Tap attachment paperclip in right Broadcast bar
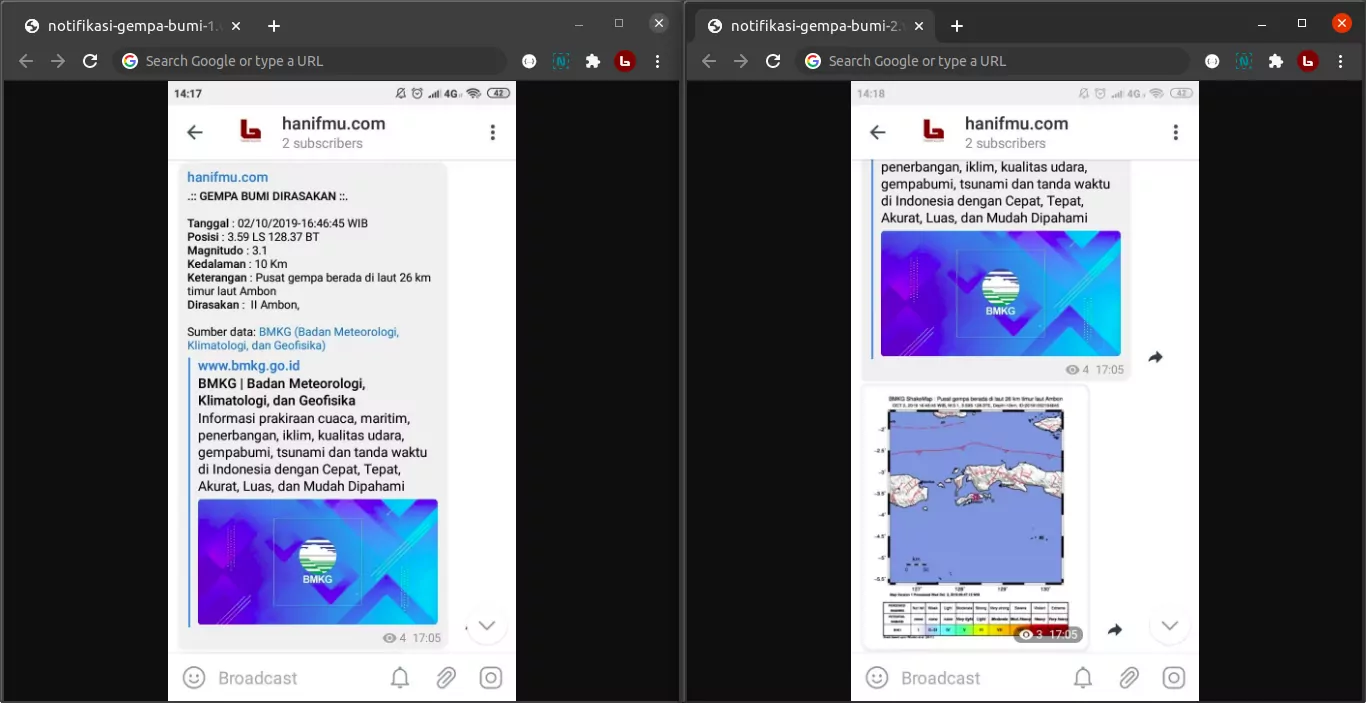The width and height of the screenshot is (1366, 703). (1129, 678)
